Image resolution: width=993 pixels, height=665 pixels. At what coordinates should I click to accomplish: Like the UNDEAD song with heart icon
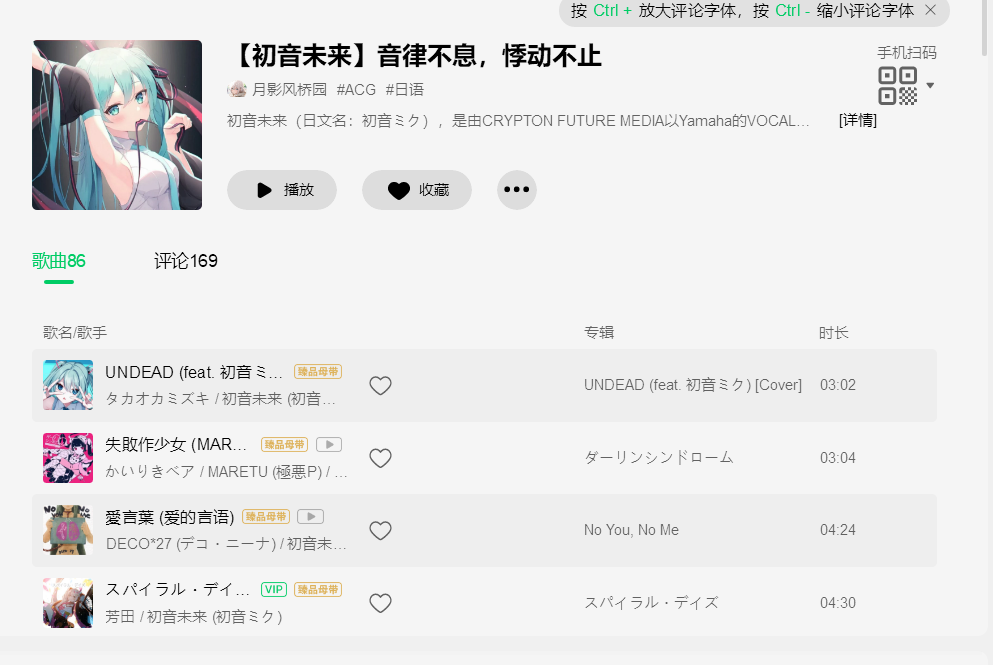click(x=380, y=385)
